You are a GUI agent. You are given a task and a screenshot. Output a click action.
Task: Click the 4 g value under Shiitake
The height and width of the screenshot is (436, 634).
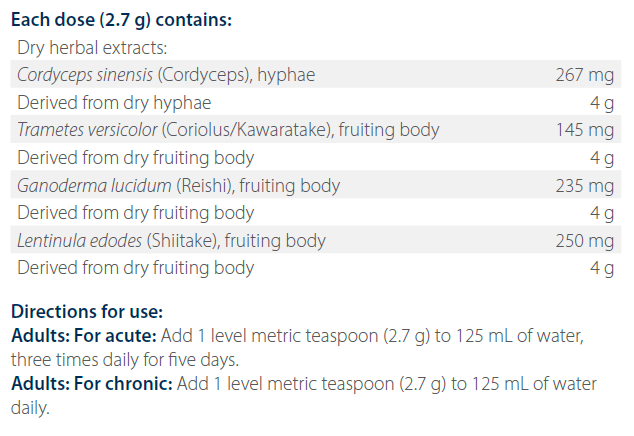coord(601,268)
